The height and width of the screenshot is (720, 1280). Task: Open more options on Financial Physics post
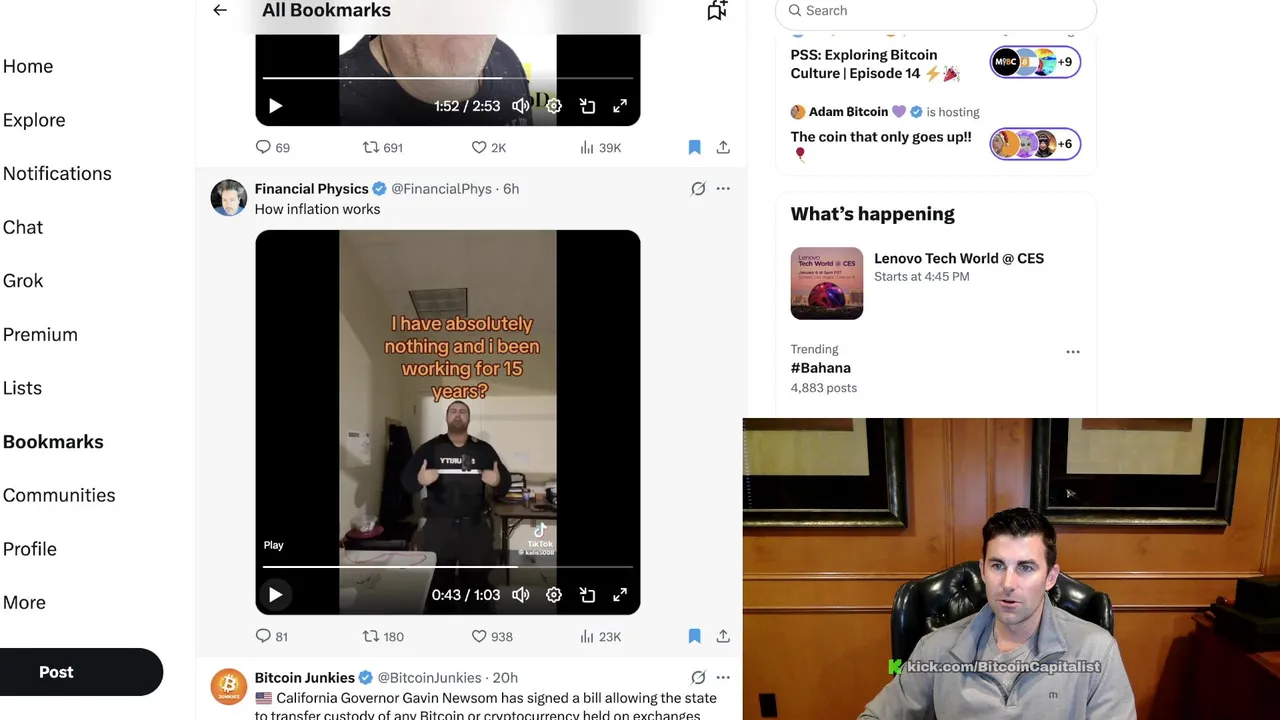click(723, 188)
